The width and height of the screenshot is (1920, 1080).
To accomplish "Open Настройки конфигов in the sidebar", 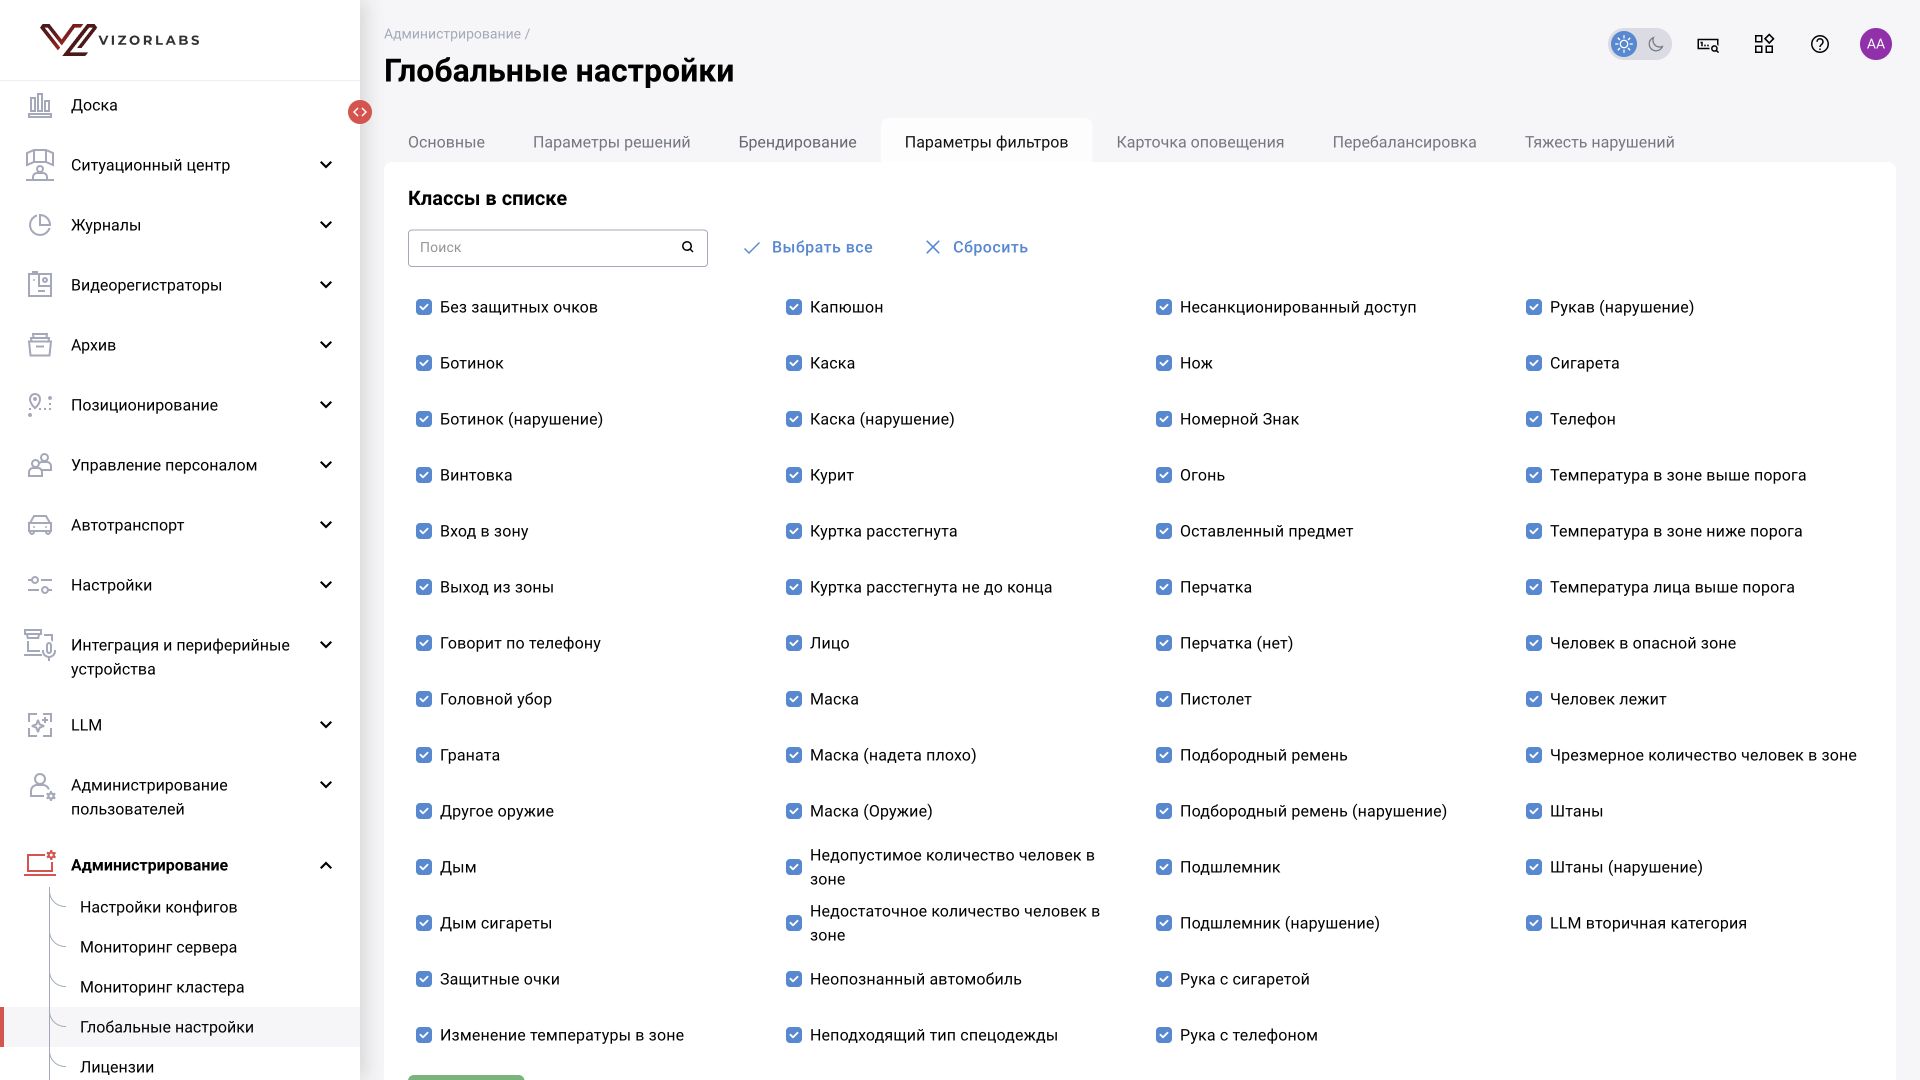I will 158,907.
